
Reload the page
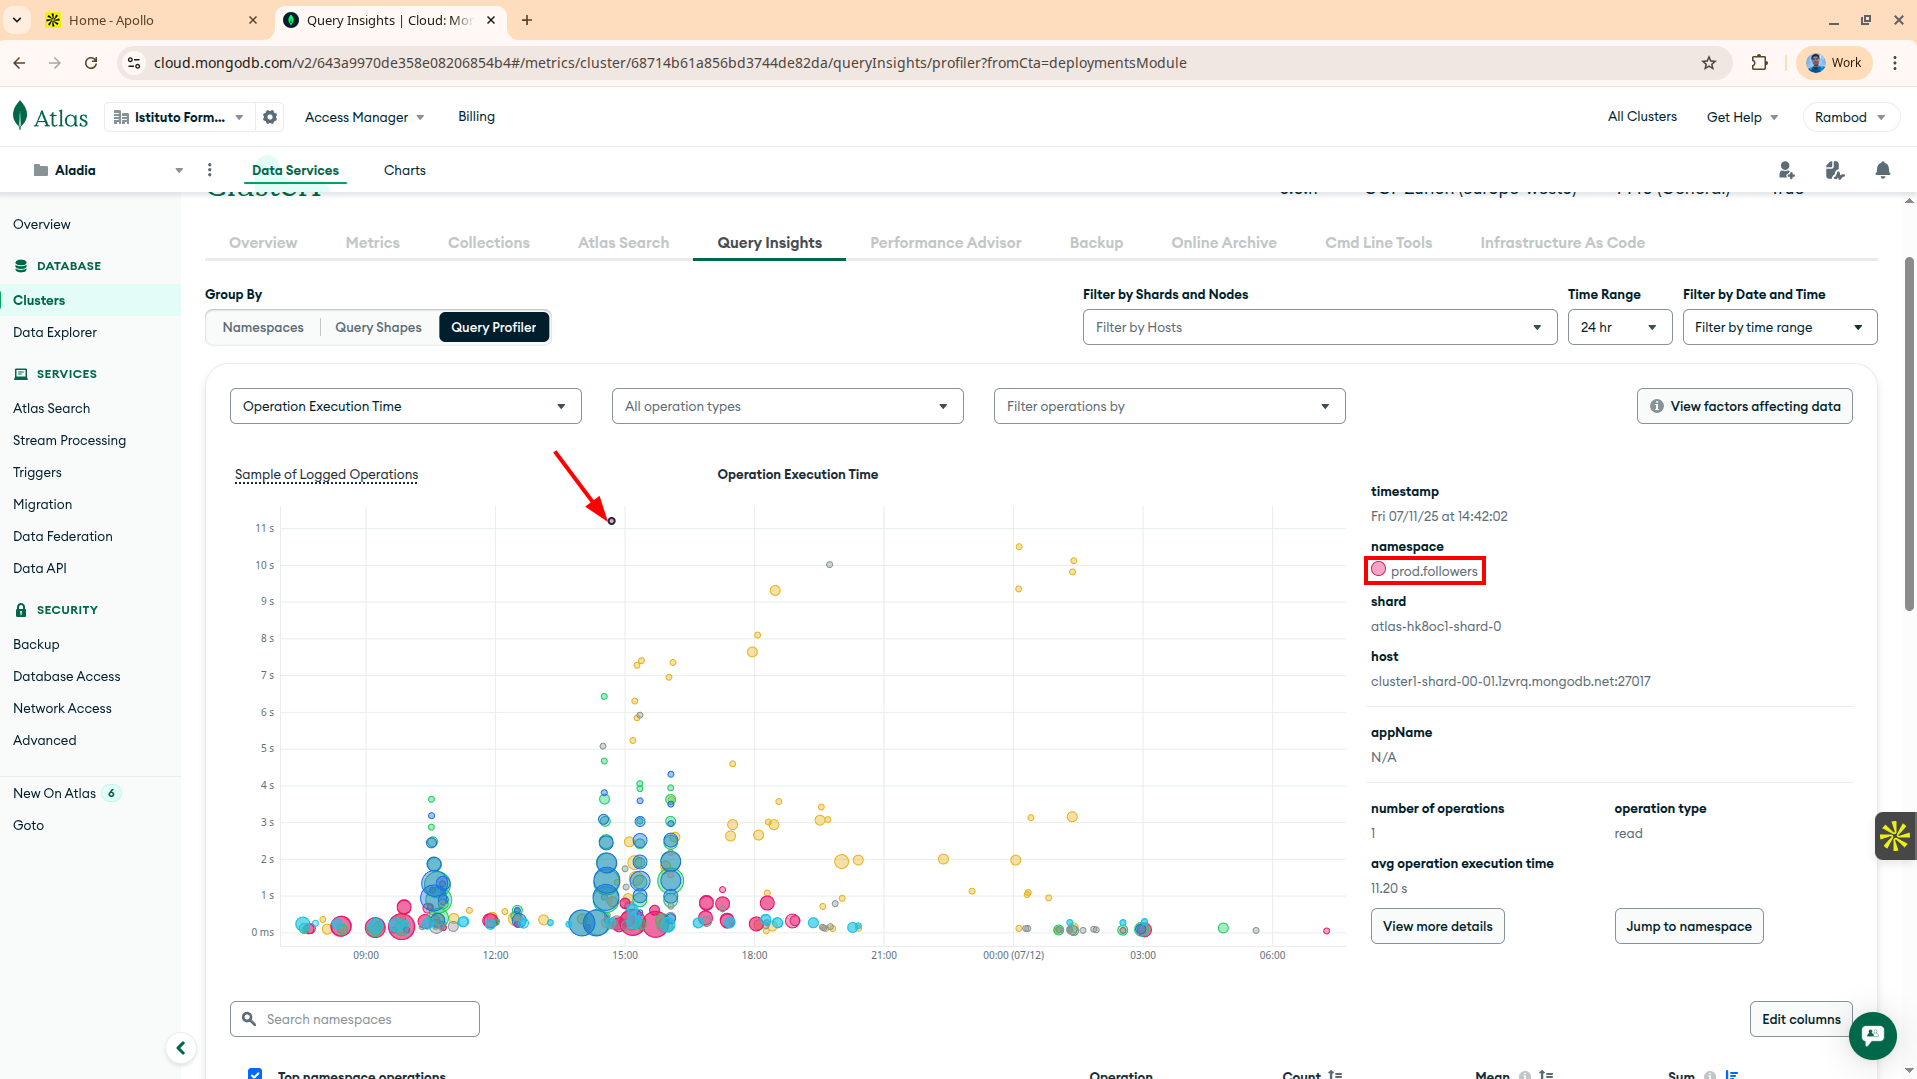pyautogui.click(x=91, y=63)
